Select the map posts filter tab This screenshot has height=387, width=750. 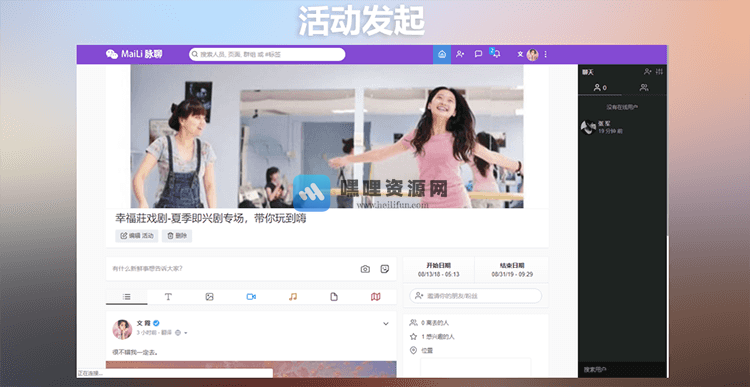tap(375, 297)
